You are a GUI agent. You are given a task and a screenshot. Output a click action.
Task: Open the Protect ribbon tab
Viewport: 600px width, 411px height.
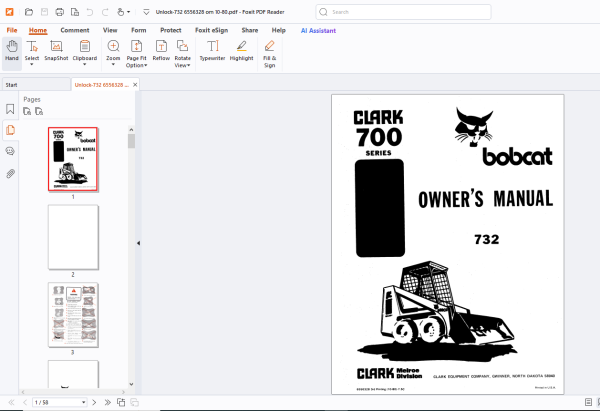click(171, 30)
